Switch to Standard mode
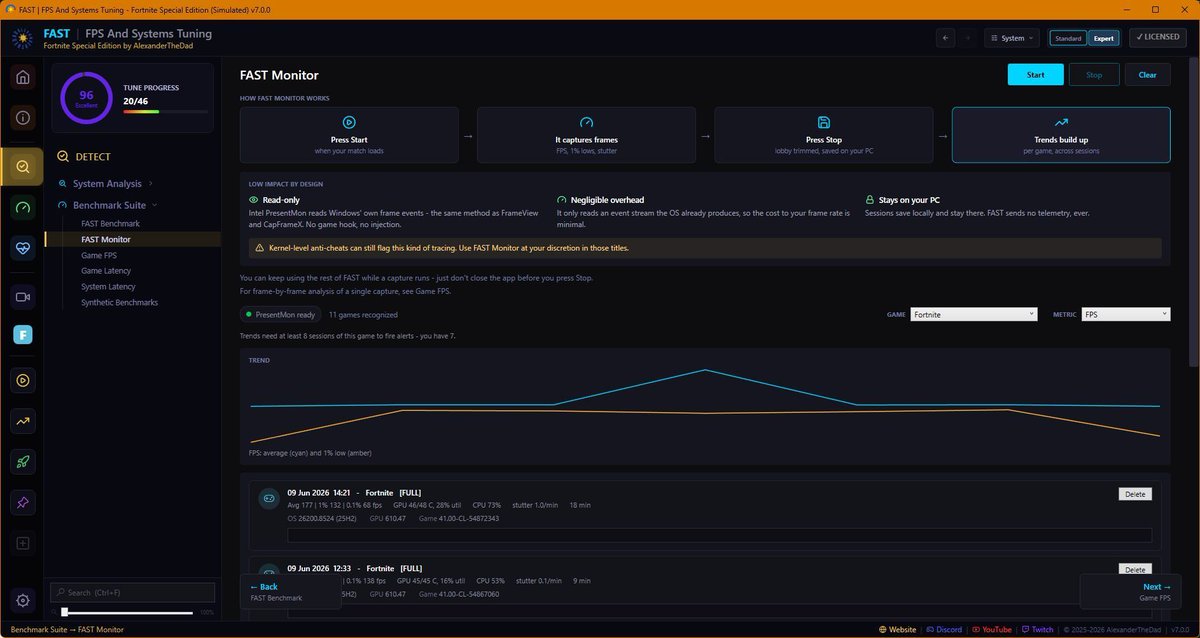 point(1068,38)
